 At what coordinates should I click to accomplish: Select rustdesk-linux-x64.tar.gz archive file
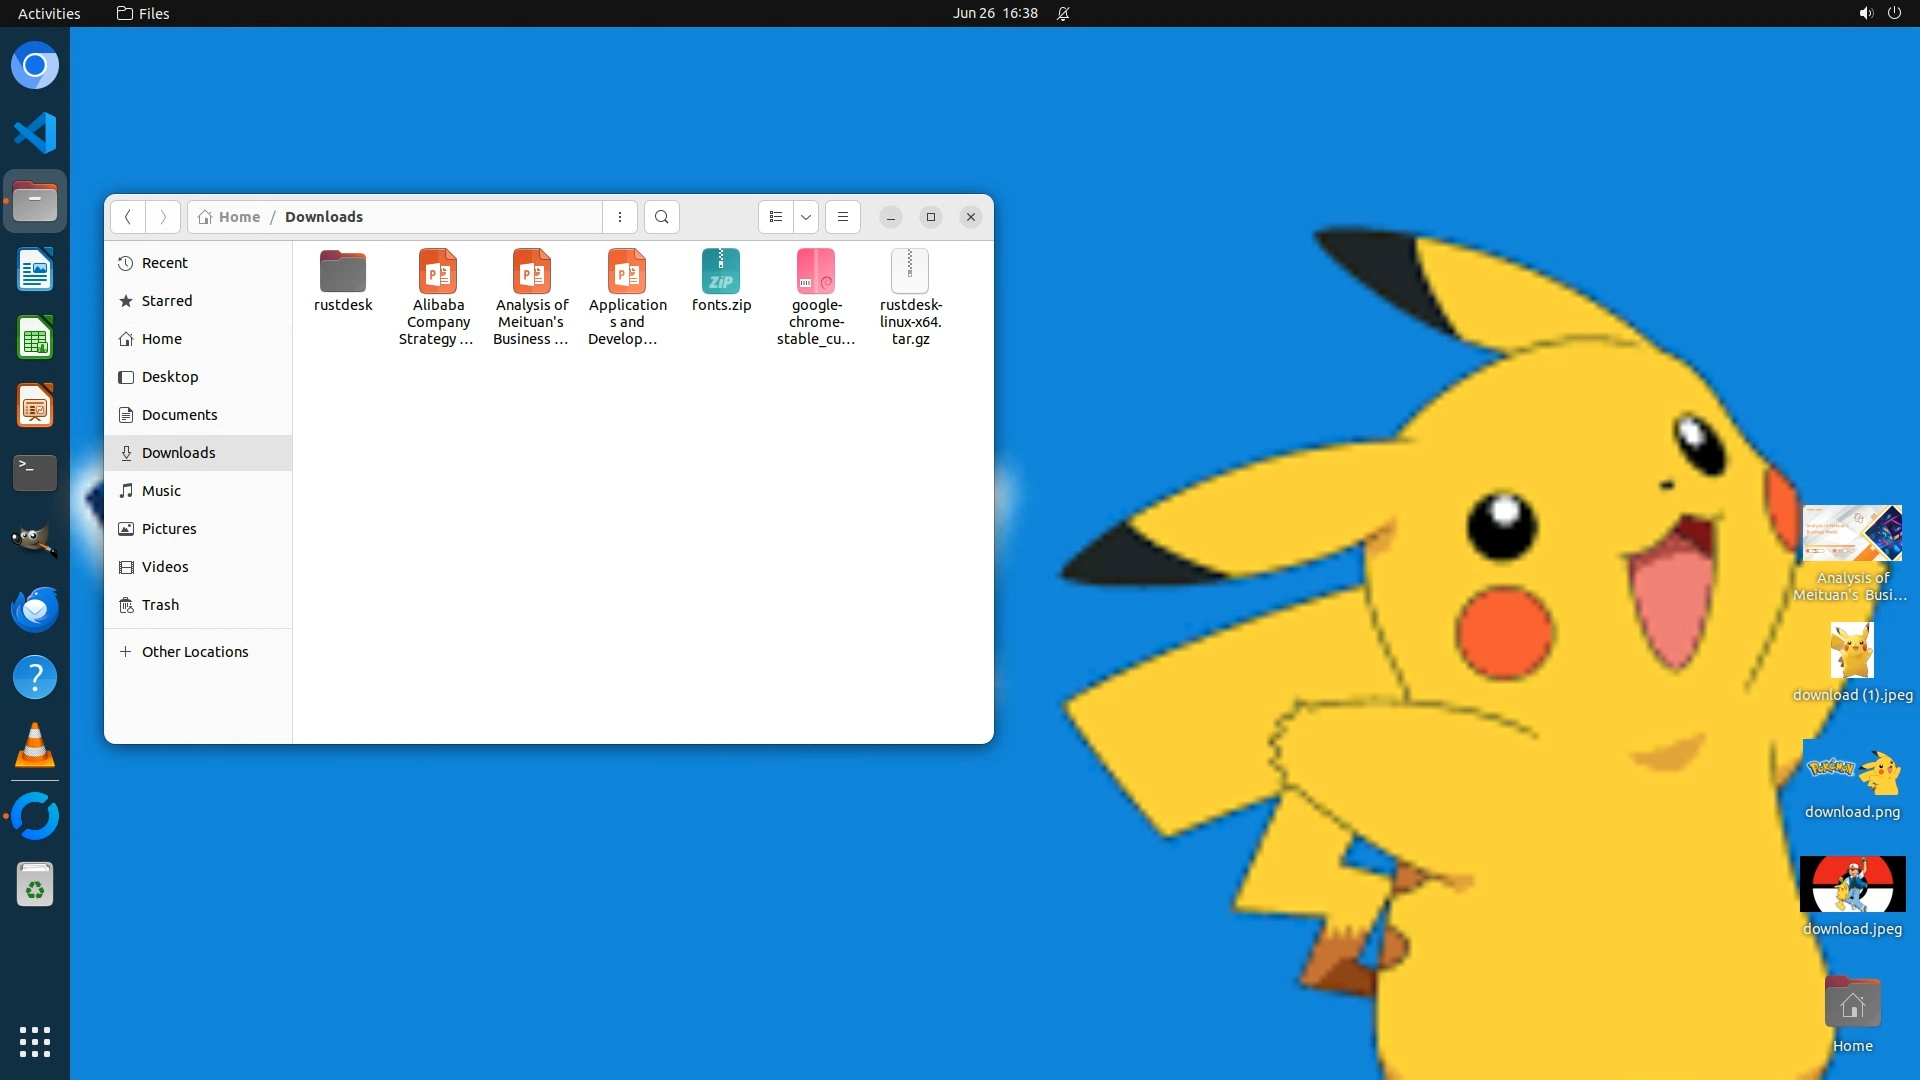click(910, 272)
